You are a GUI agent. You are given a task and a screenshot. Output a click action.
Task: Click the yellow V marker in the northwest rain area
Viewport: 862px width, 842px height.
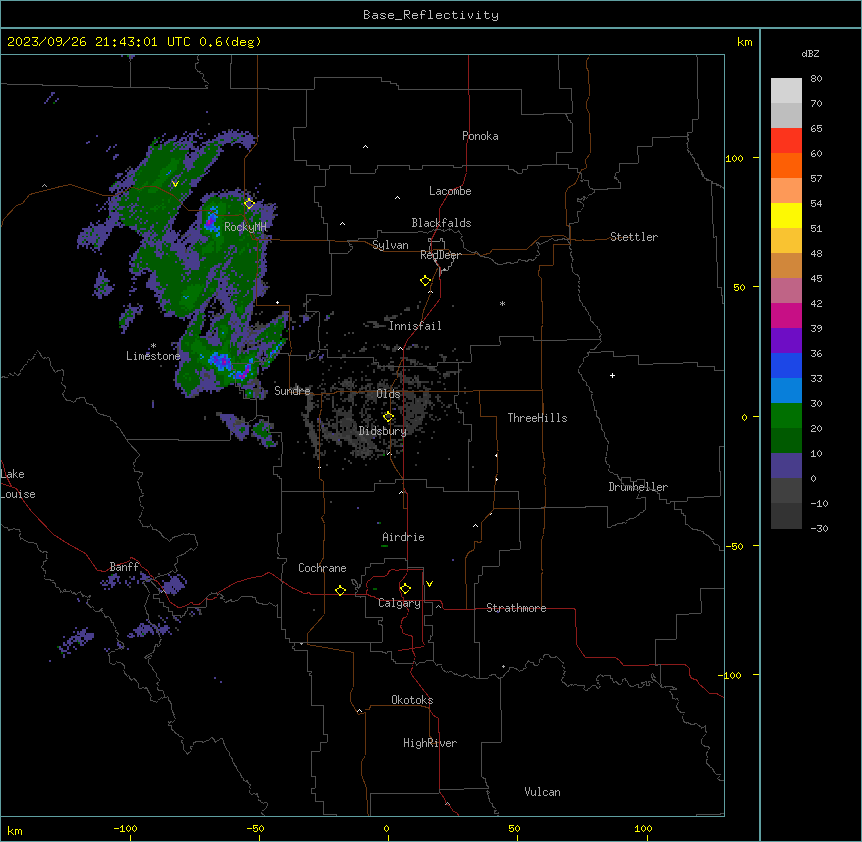coord(175,184)
